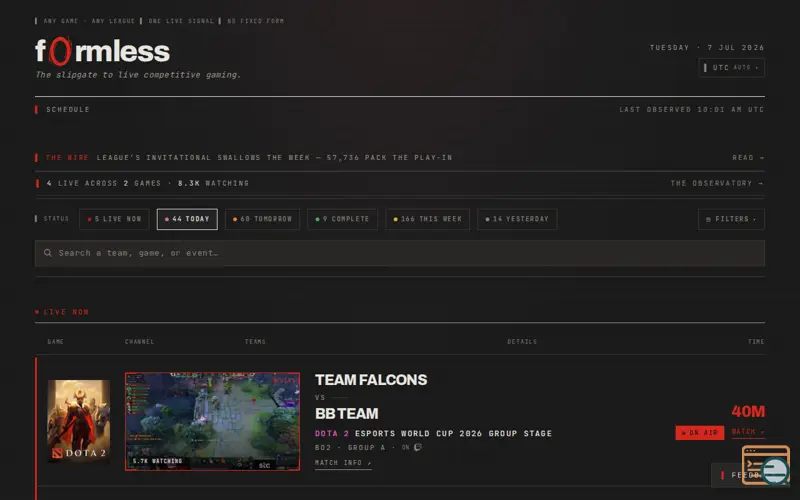Click the 40M elapsed time value
Screen dimensions: 800x500
coord(748,411)
